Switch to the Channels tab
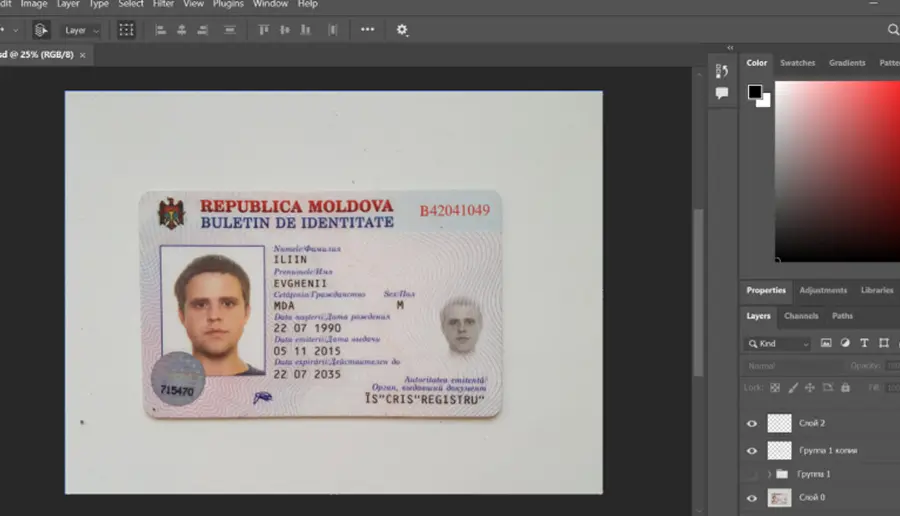Image resolution: width=900 pixels, height=516 pixels. [801, 316]
